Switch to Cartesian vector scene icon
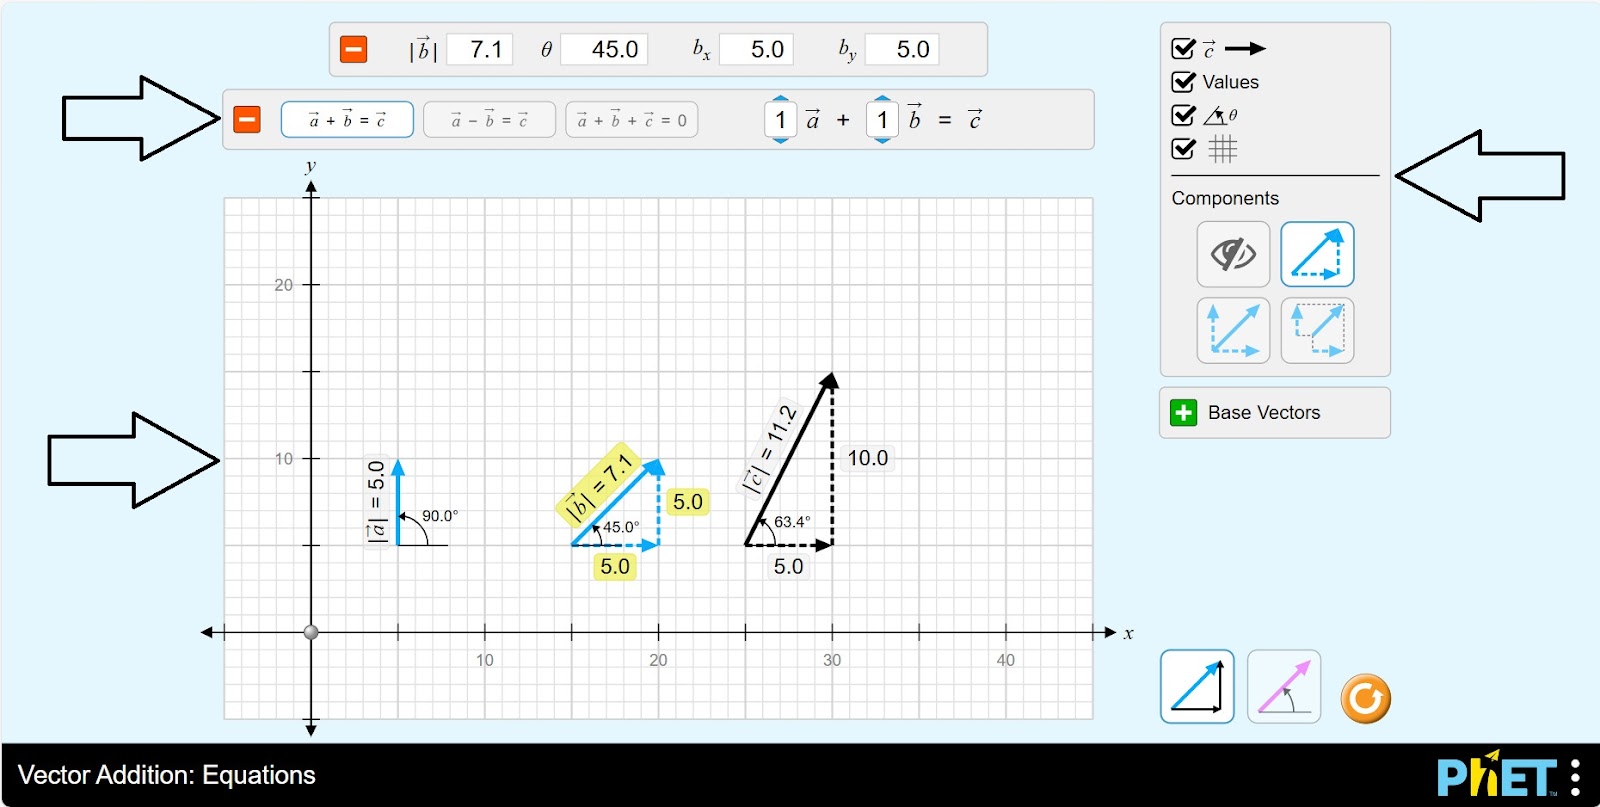The height and width of the screenshot is (807, 1600). tap(1197, 687)
